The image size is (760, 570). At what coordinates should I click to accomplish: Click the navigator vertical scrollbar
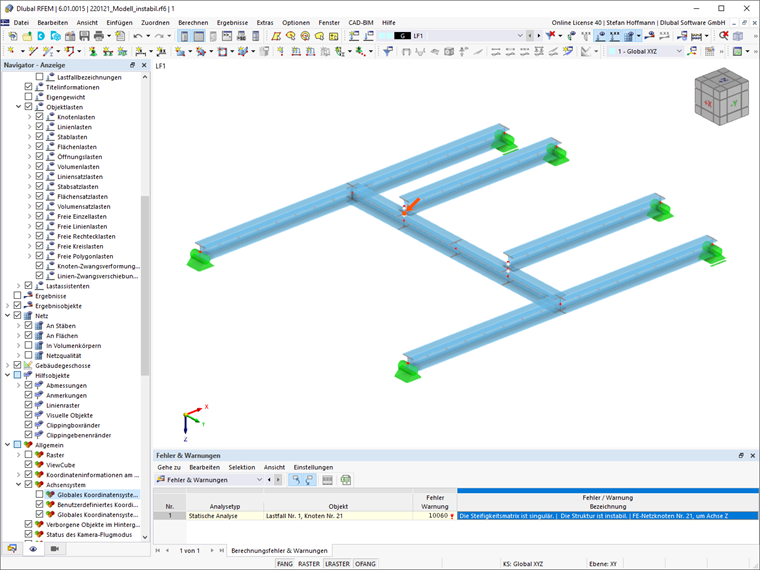pos(145,285)
